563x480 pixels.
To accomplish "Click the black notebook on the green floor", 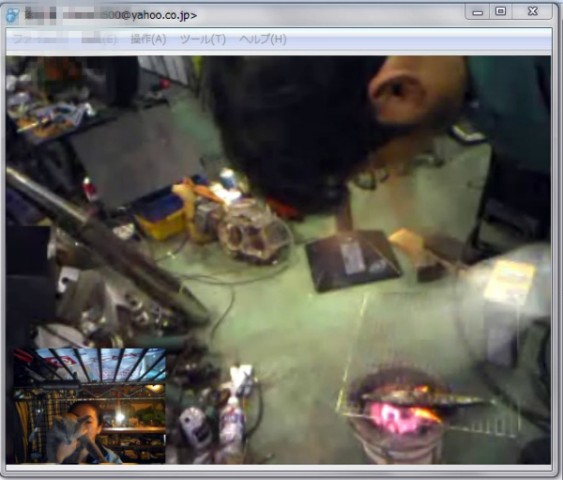I will pos(353,260).
